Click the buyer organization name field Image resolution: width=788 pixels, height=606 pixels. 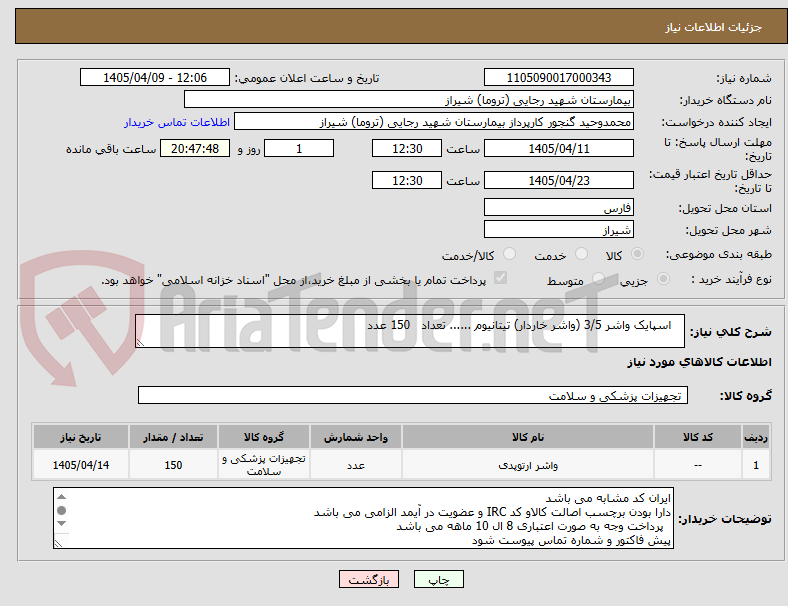[409, 99]
